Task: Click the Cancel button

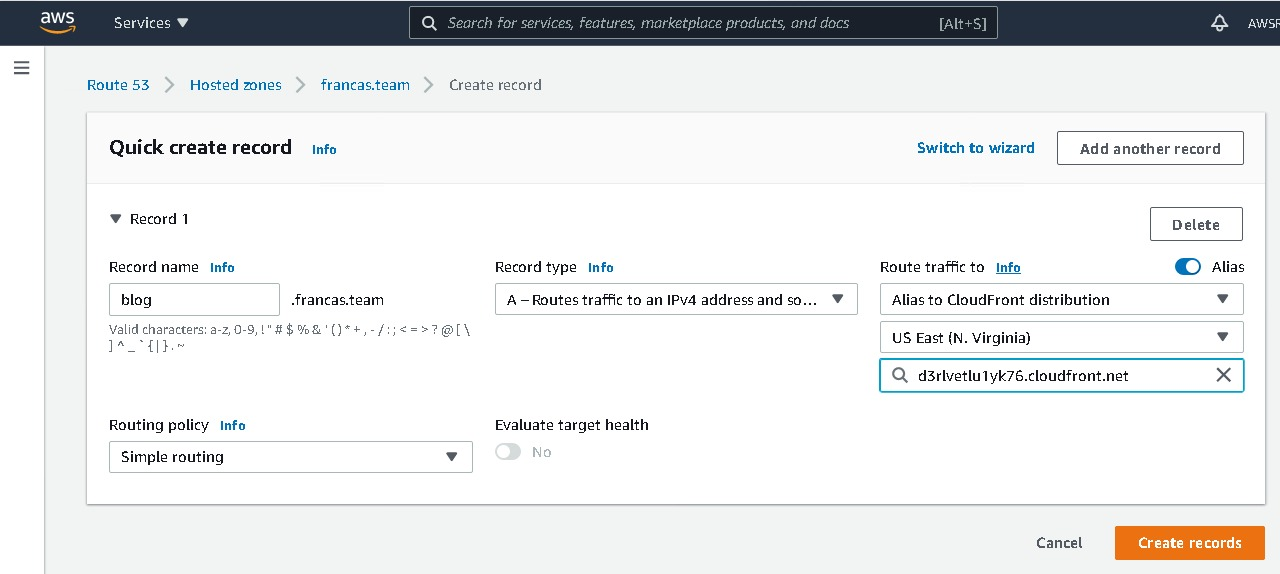Action: (1059, 543)
